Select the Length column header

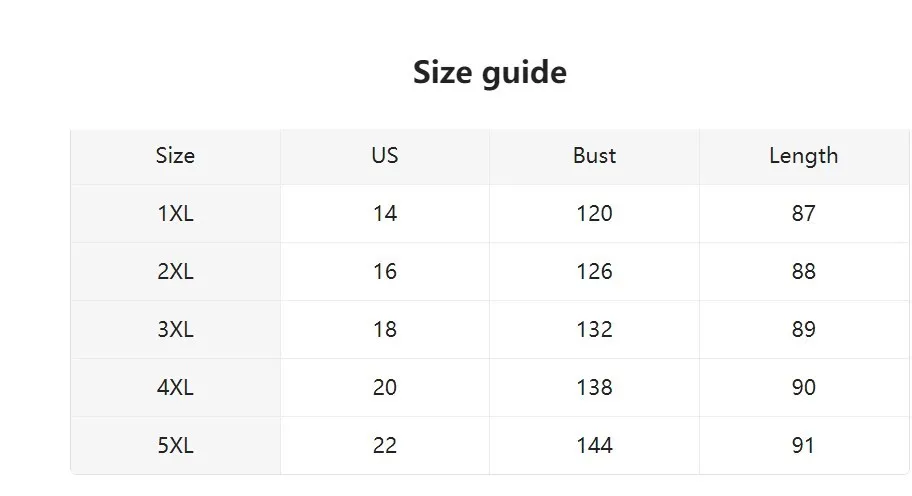coord(803,156)
